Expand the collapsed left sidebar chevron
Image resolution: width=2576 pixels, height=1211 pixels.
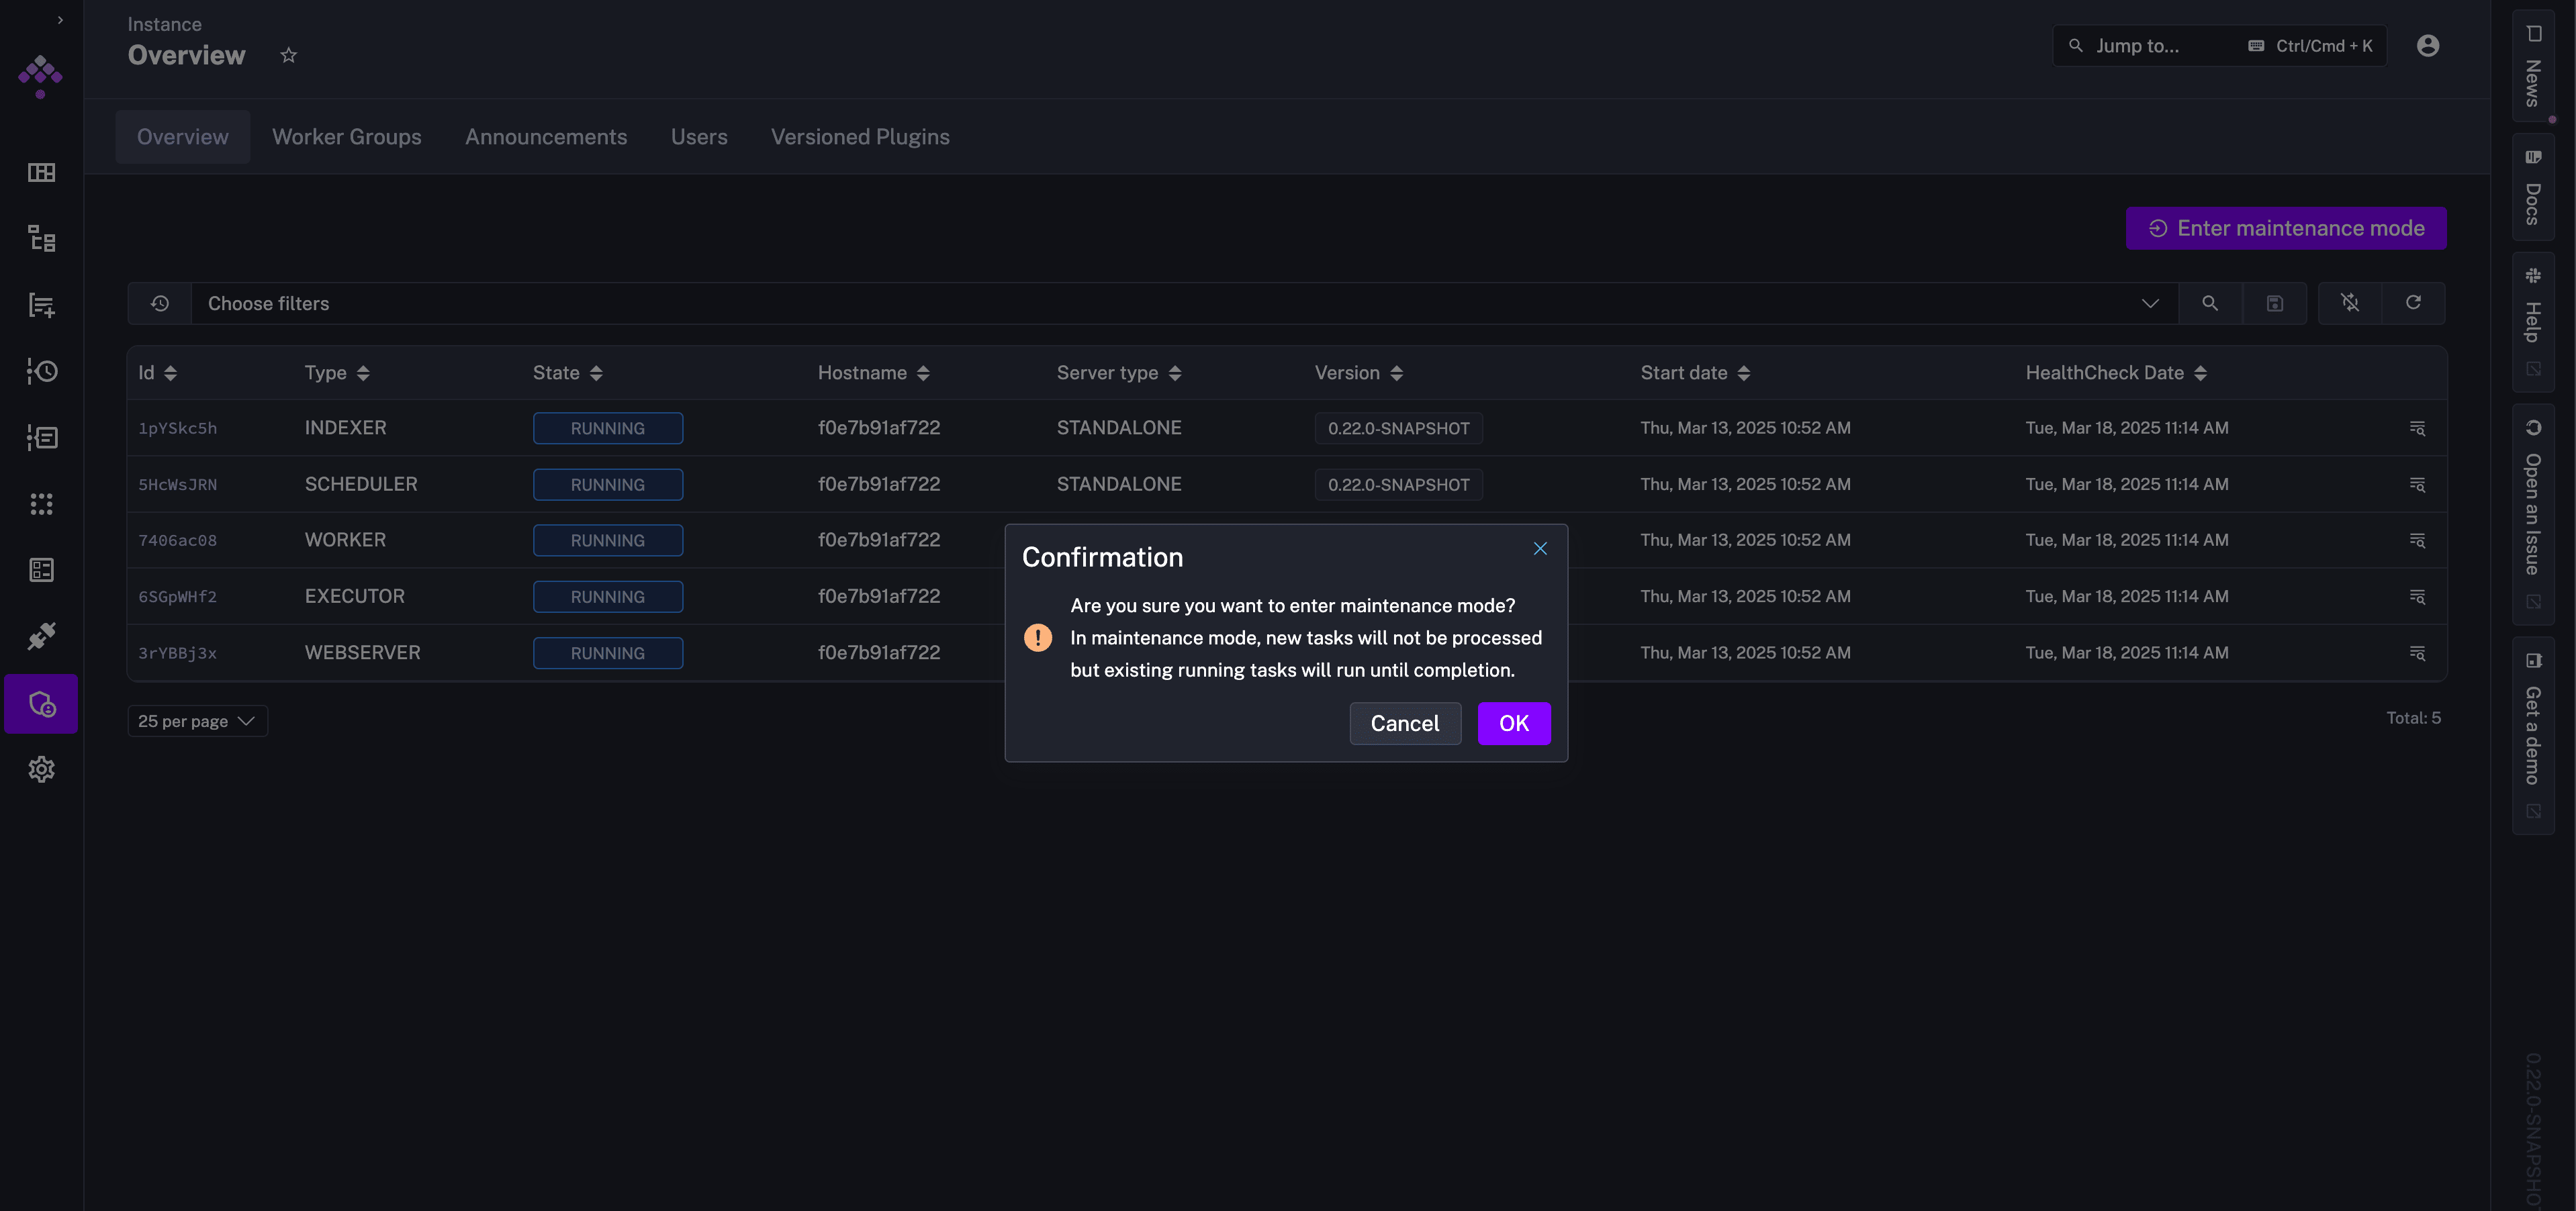[x=60, y=20]
